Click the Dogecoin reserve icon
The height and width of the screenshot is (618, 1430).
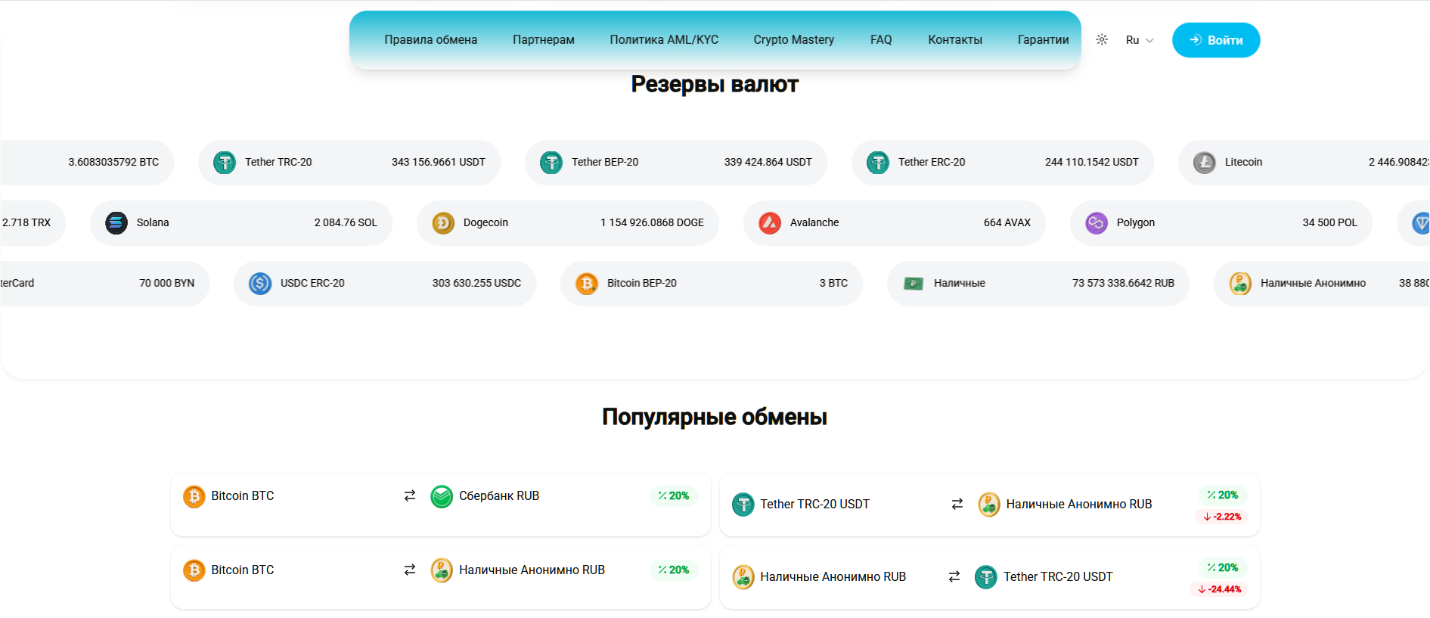coord(443,223)
